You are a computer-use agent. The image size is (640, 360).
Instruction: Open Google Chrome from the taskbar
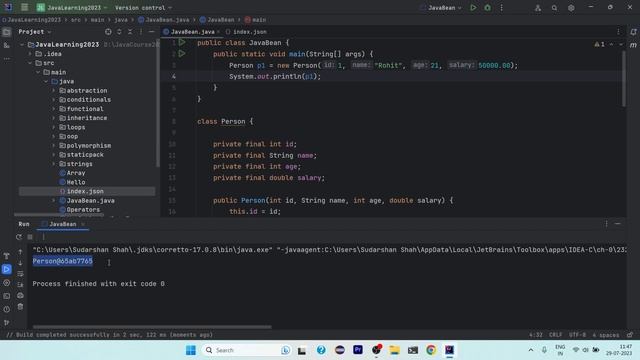coord(431,350)
